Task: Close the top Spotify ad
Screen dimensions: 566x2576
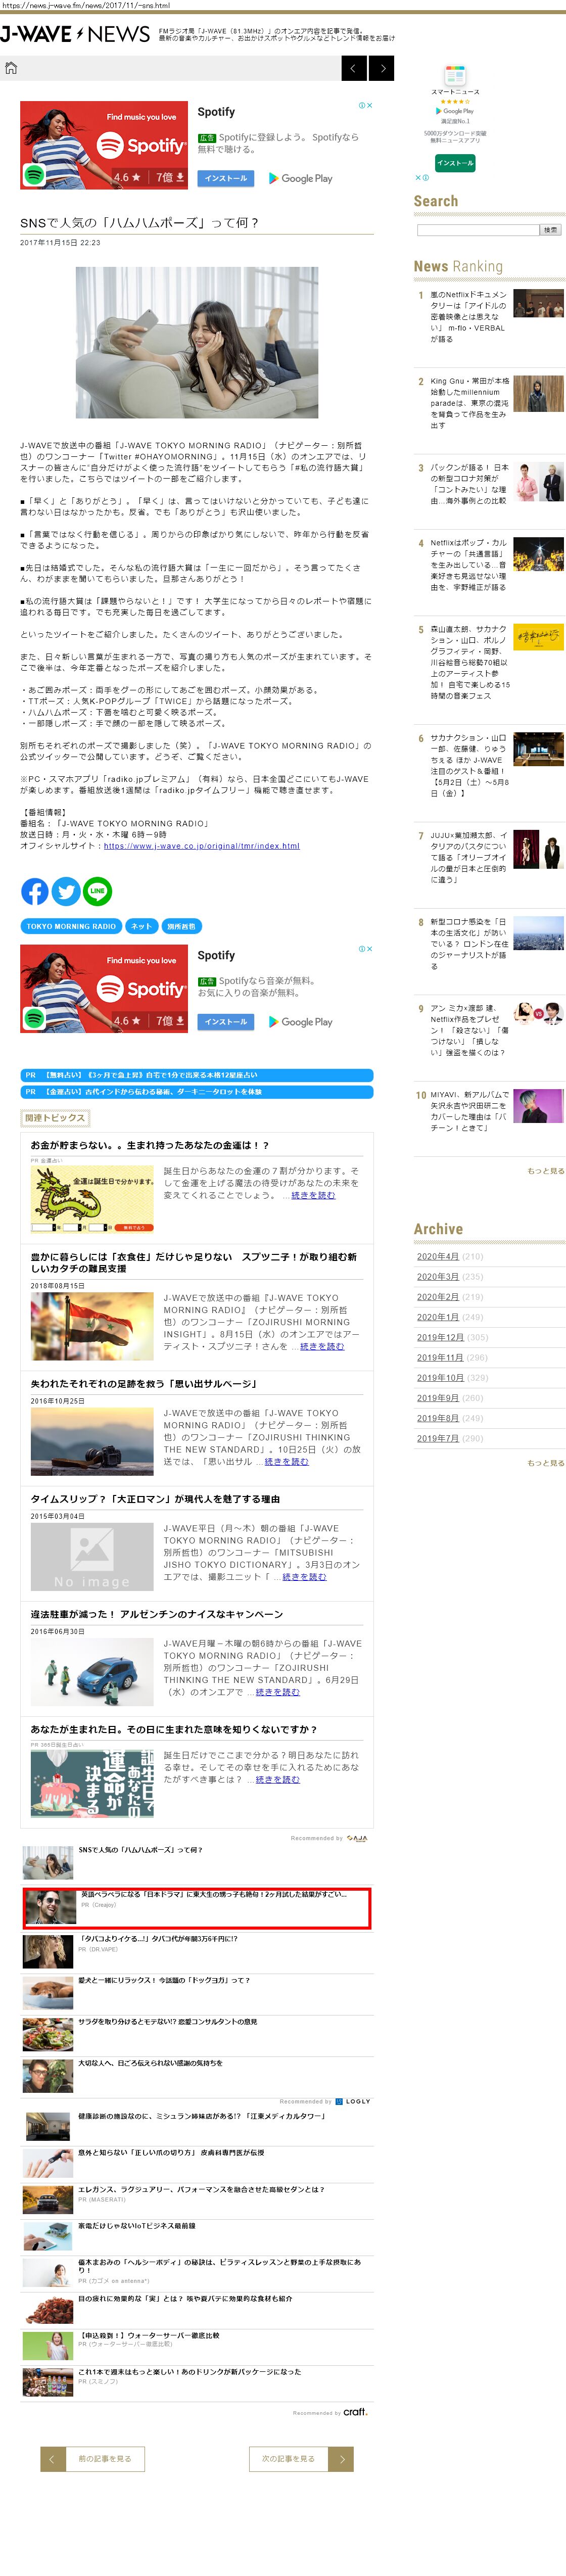Action: (x=369, y=105)
